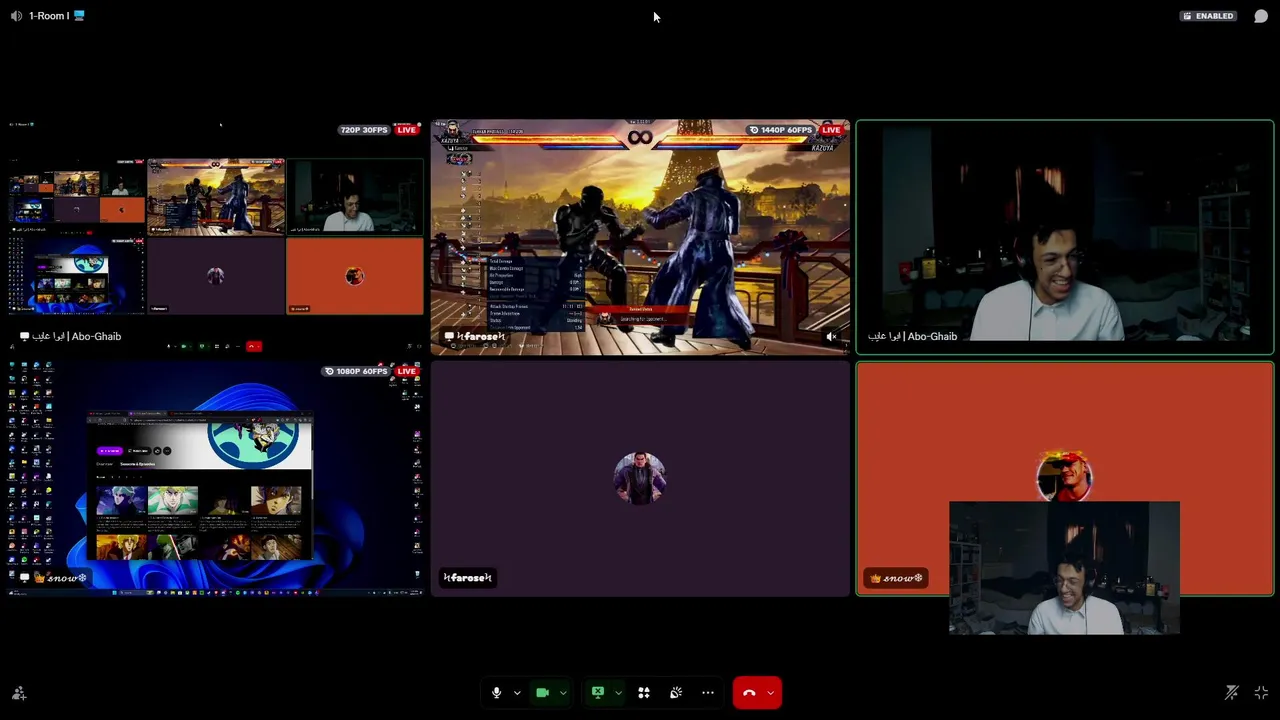Focus Abo-Ghaib's webcam tile
The image size is (1280, 720).
(x=1065, y=237)
